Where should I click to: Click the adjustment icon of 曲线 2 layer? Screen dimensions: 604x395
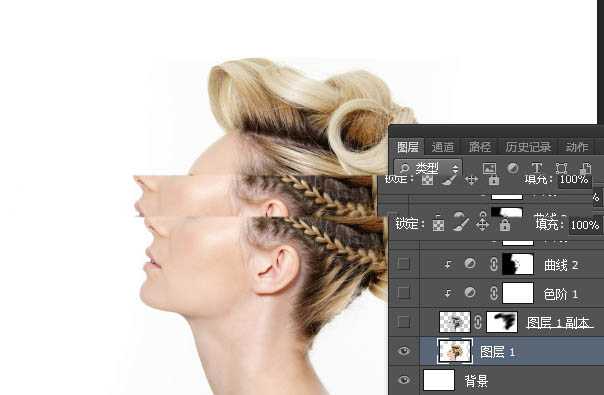click(x=470, y=264)
